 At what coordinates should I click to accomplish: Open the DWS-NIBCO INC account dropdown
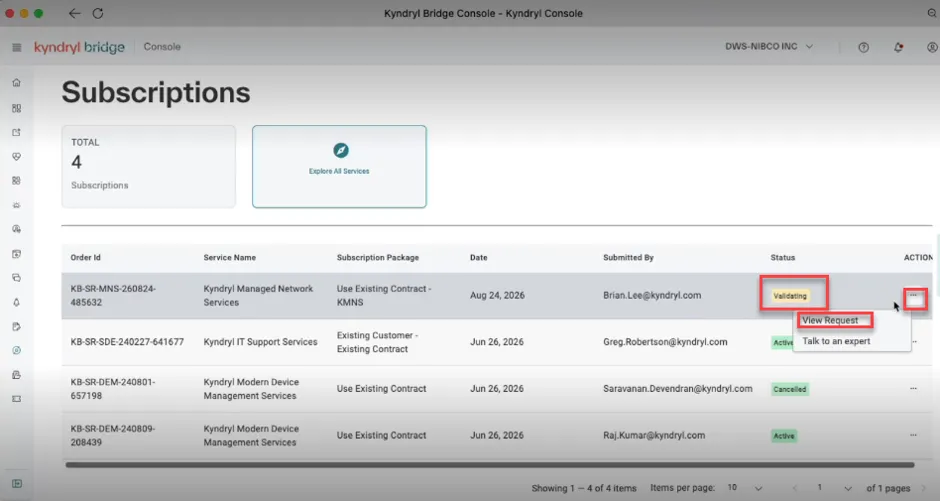pyautogui.click(x=769, y=47)
